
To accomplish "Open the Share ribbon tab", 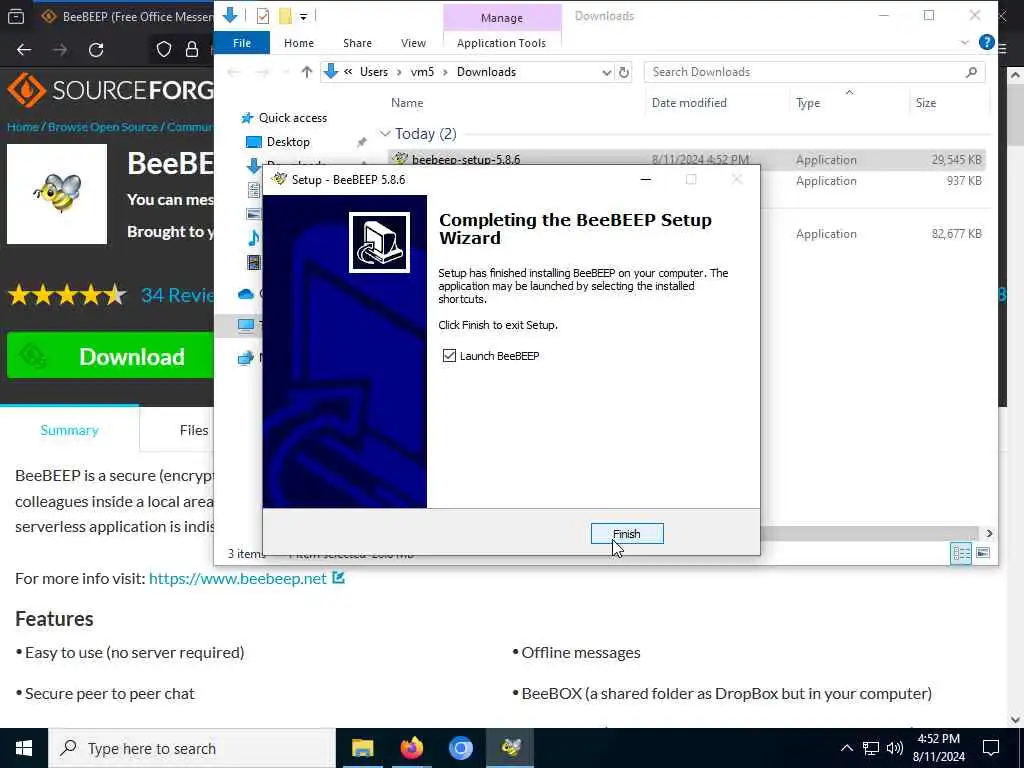I will pos(357,43).
